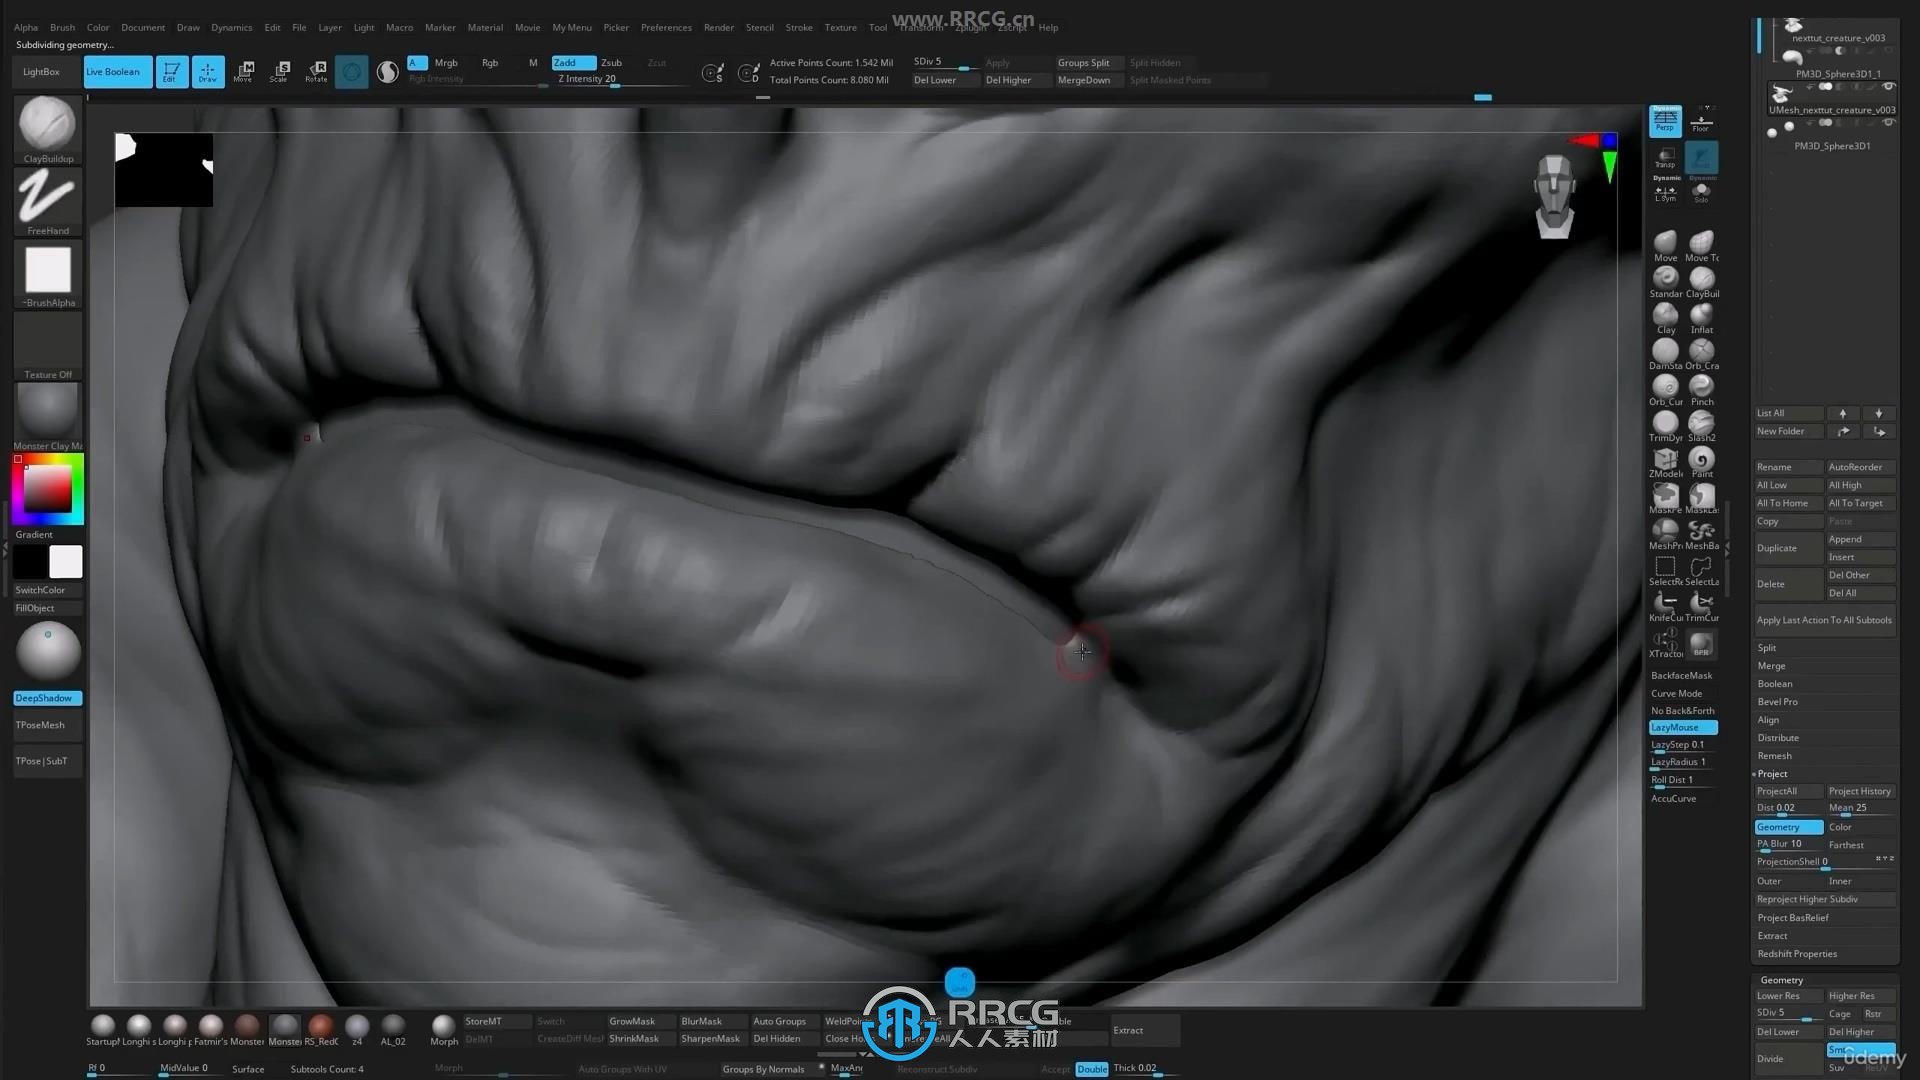Click the Scale tool icon
Image resolution: width=1920 pixels, height=1080 pixels.
[279, 70]
